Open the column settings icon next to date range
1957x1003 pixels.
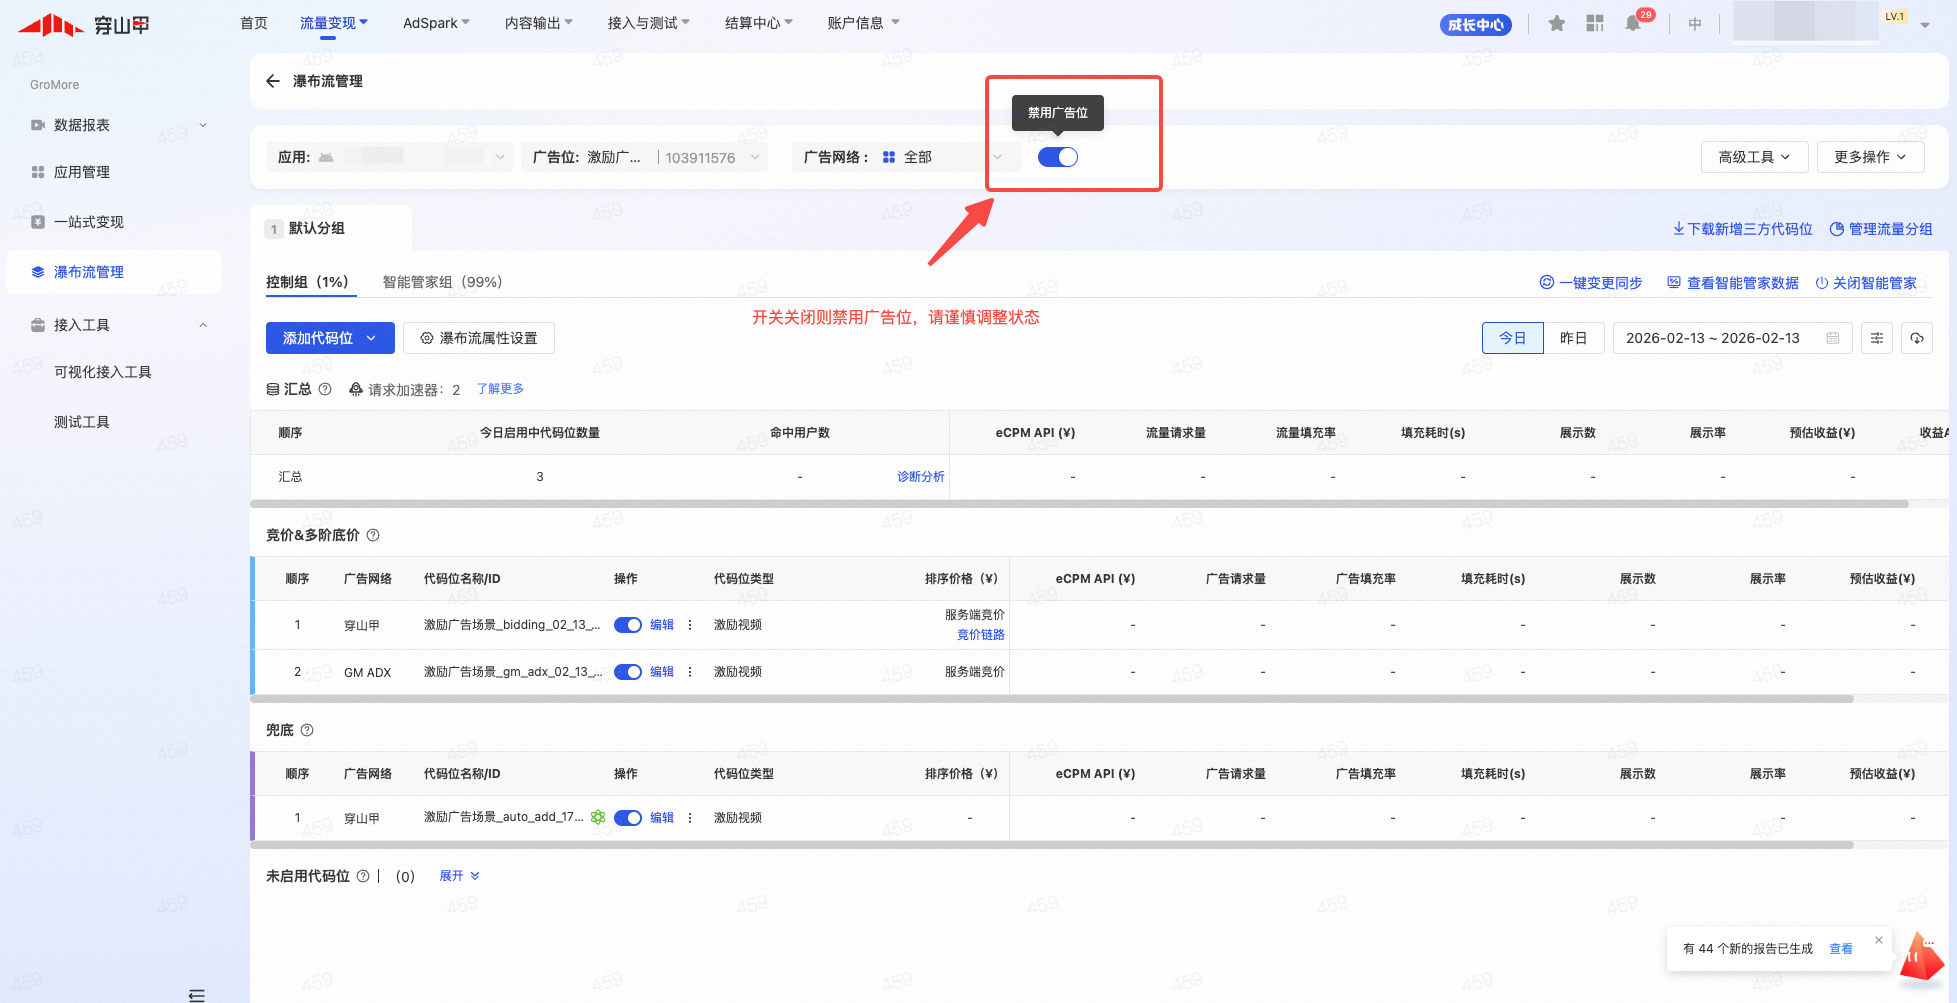tap(1877, 338)
